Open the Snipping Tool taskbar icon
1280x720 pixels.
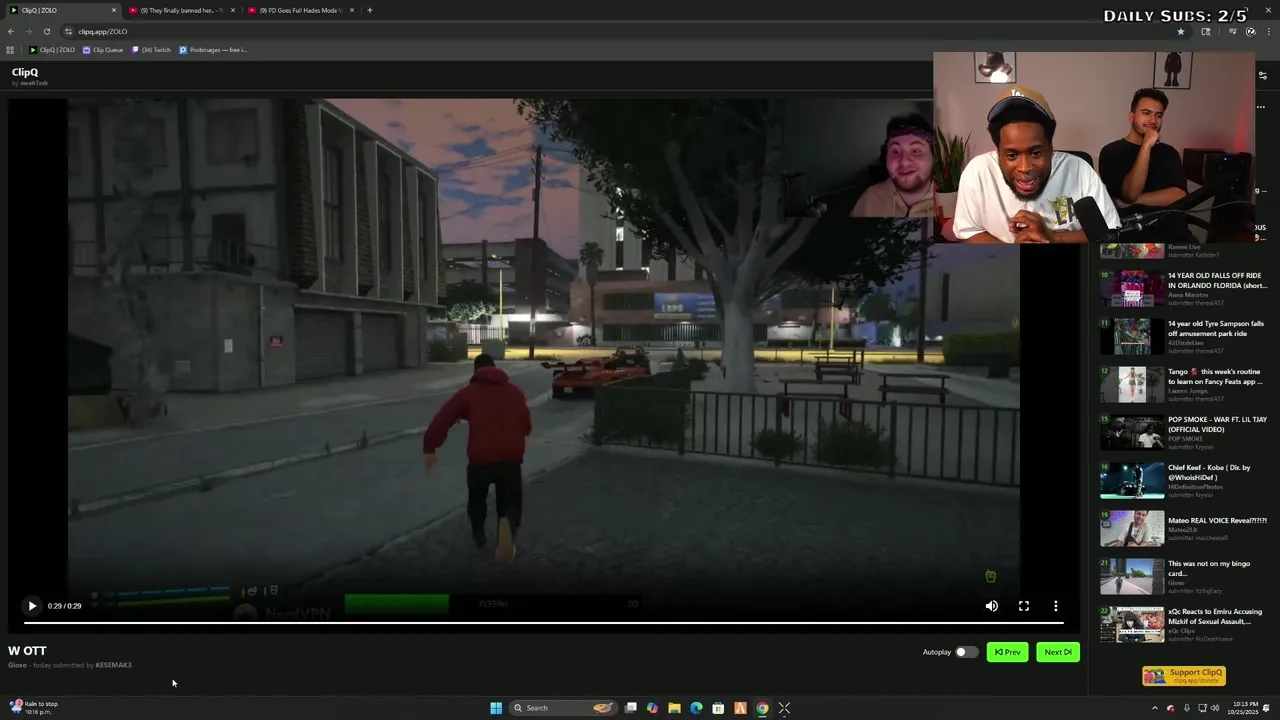(784, 708)
